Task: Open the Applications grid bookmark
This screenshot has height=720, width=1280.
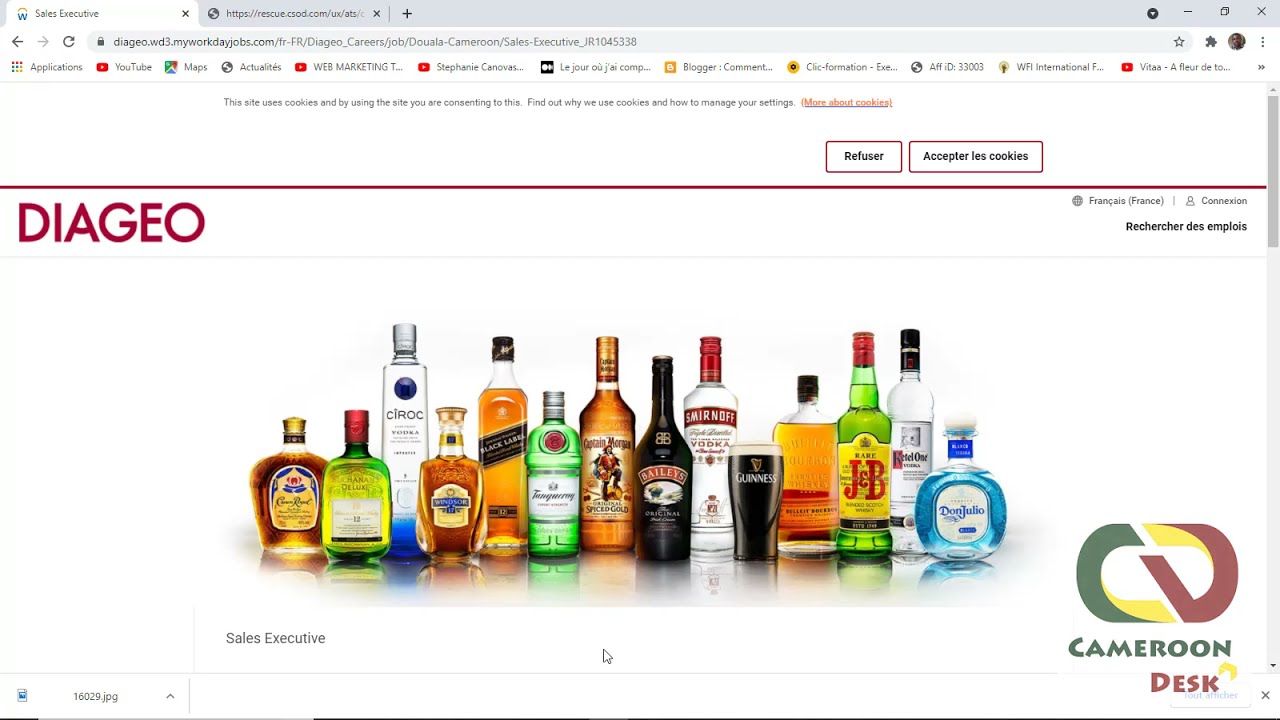Action: point(47,67)
